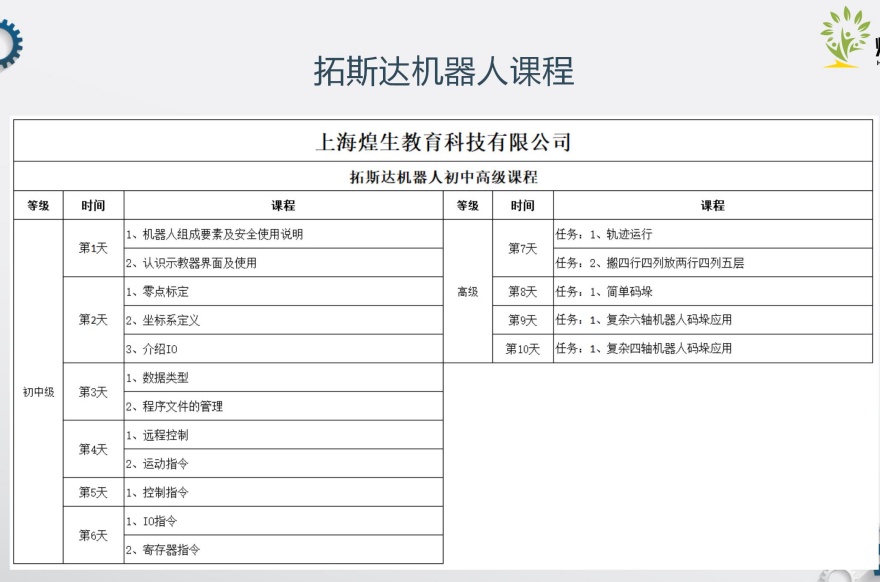Screen dimensions: 880x582
Task: Click the 等级 column header cell
Action: pos(37,204)
